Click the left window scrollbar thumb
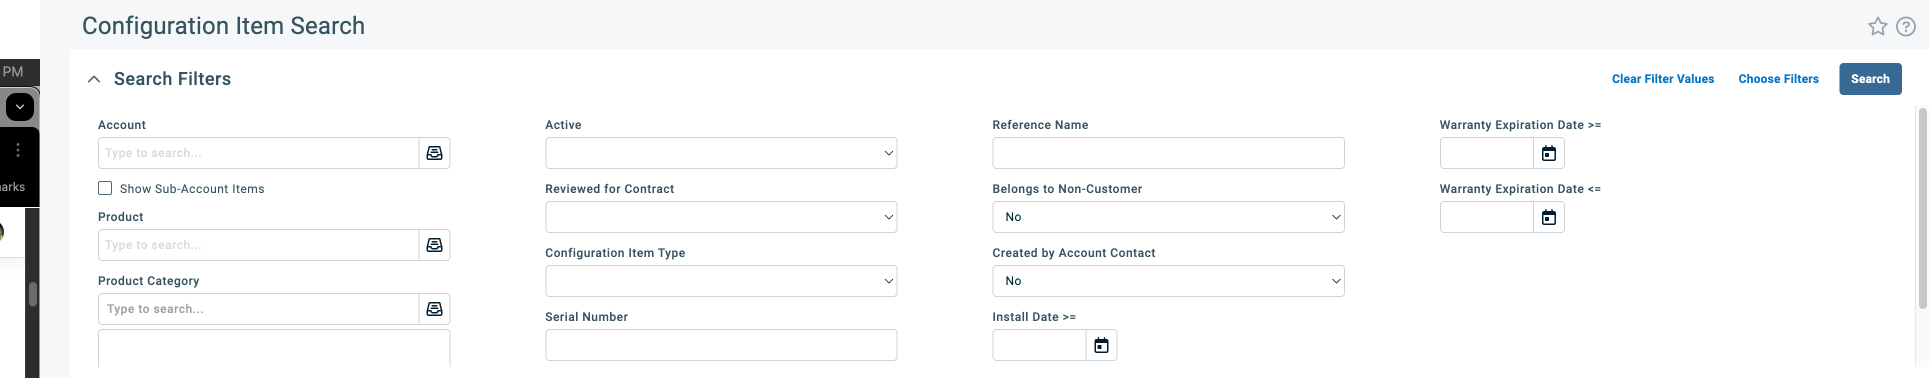The image size is (1929, 378). click(x=33, y=294)
